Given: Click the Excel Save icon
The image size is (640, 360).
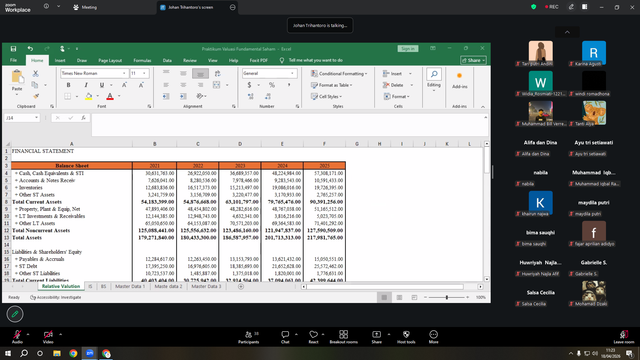Looking at the screenshot, I should click(13, 49).
